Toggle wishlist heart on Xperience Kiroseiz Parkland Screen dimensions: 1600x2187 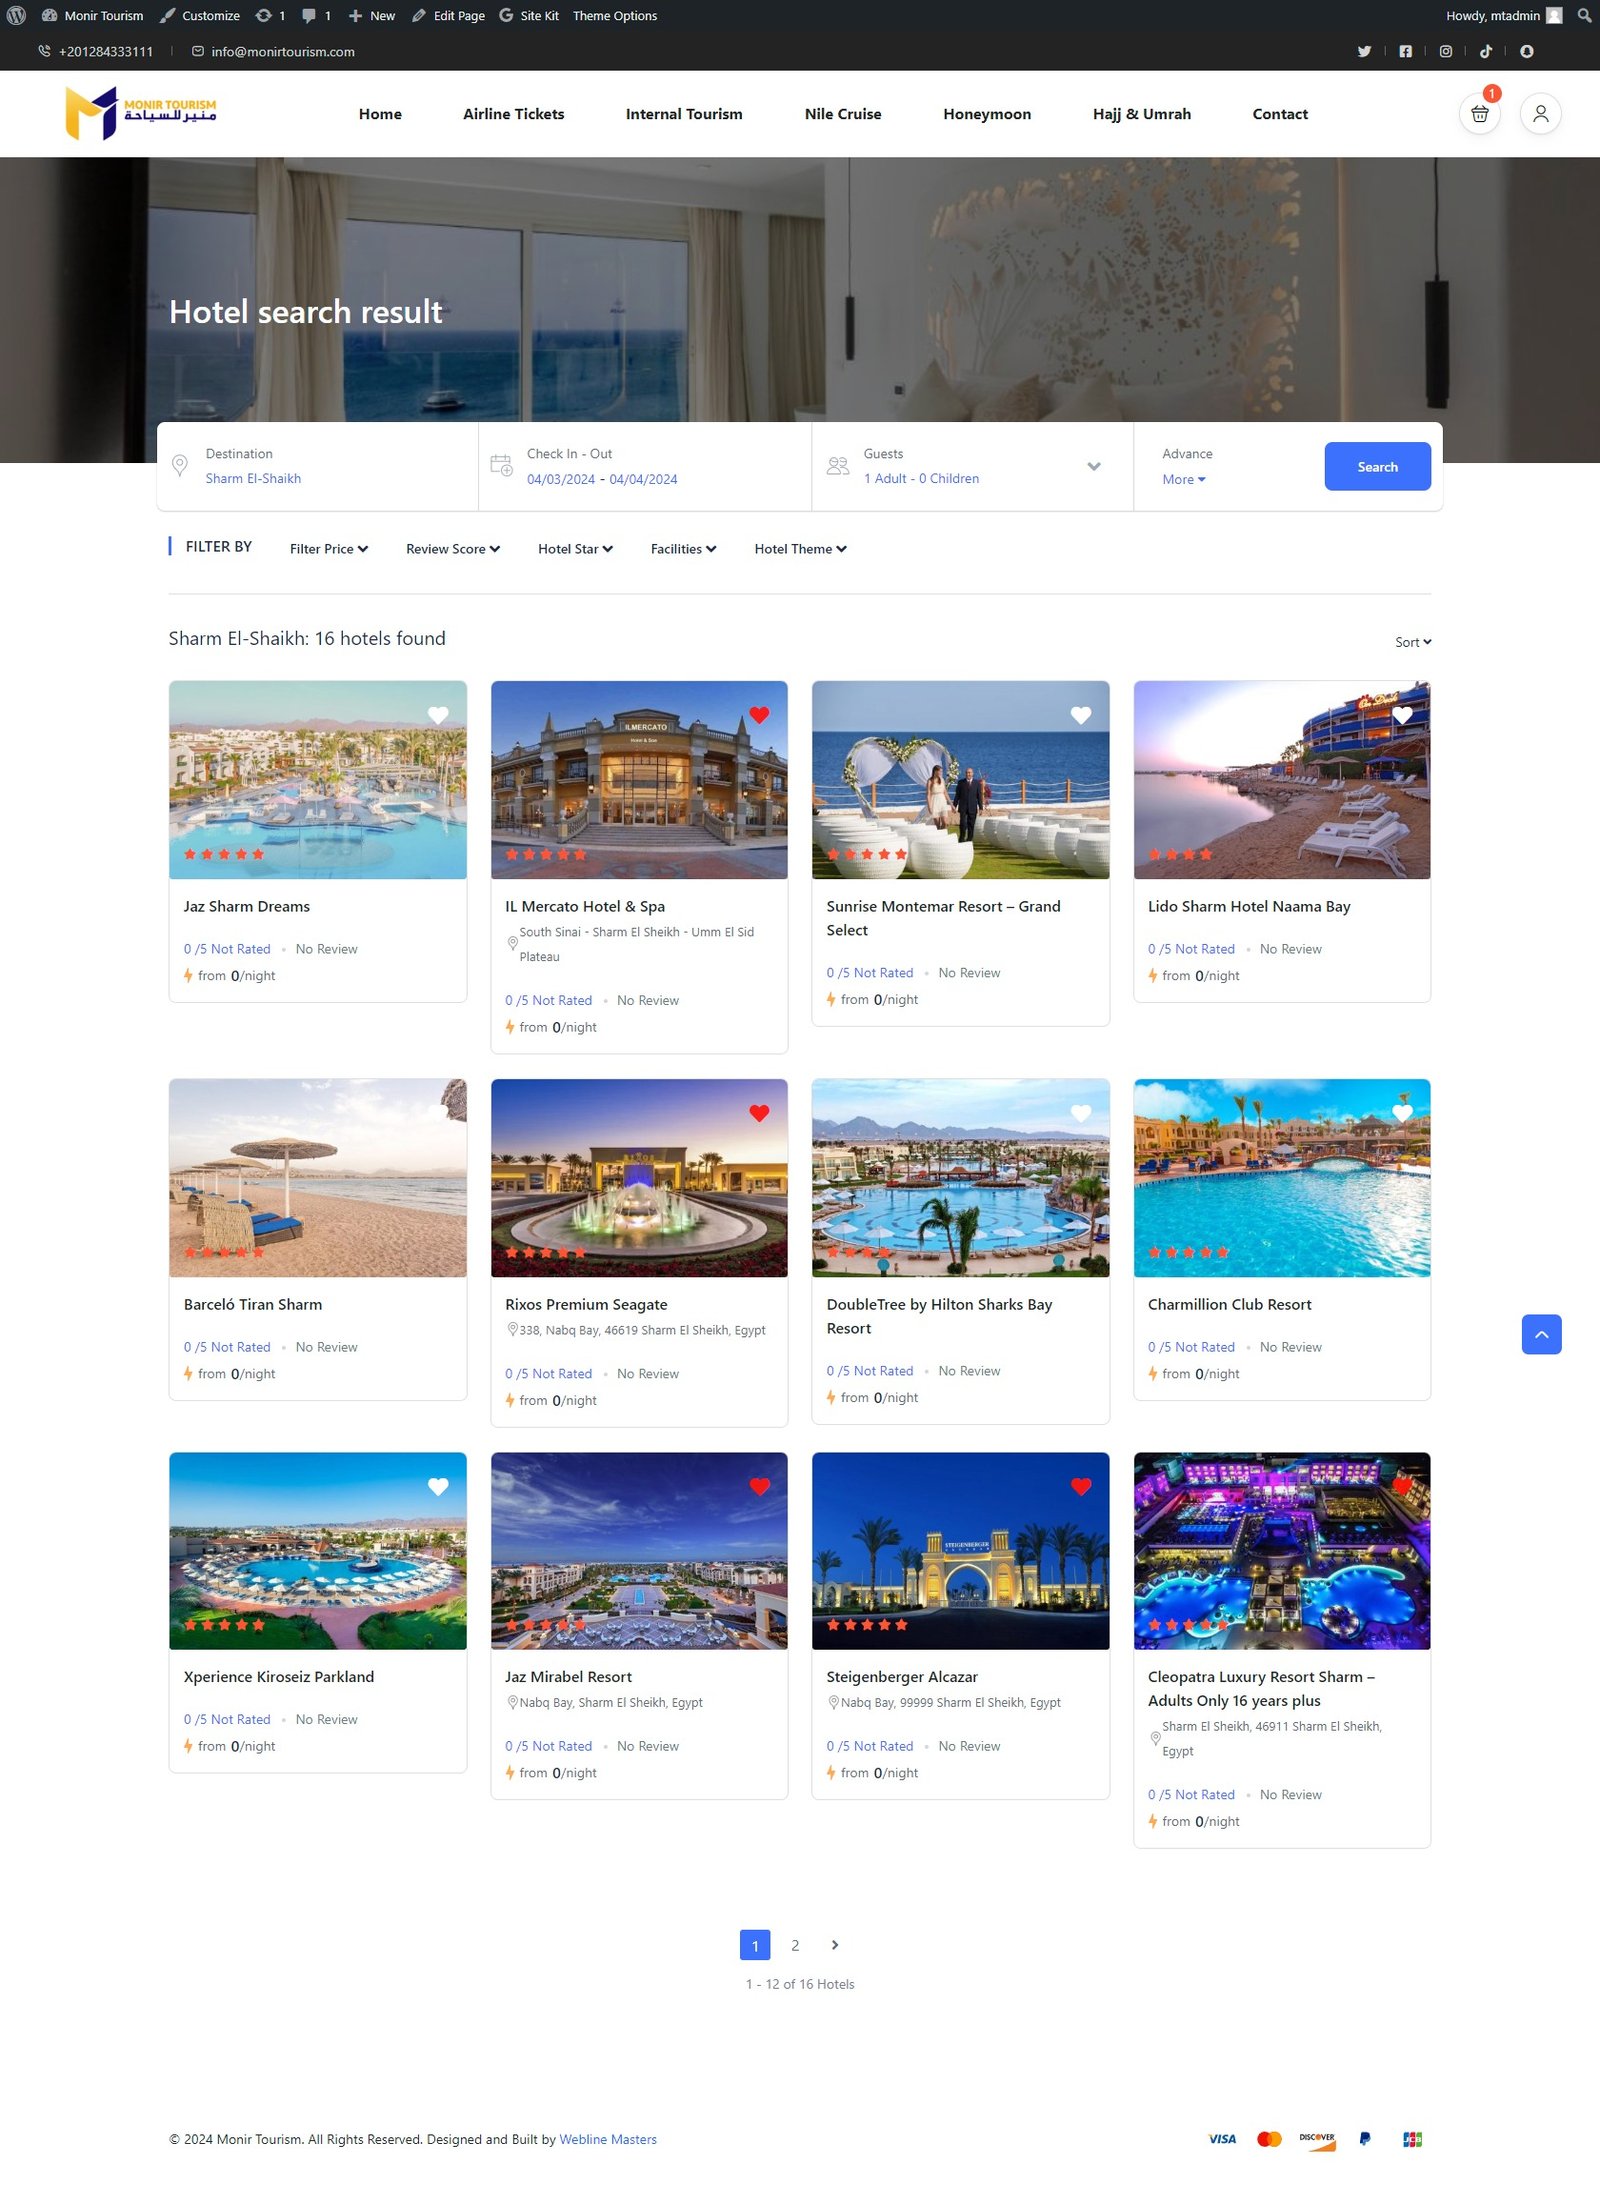click(438, 1487)
